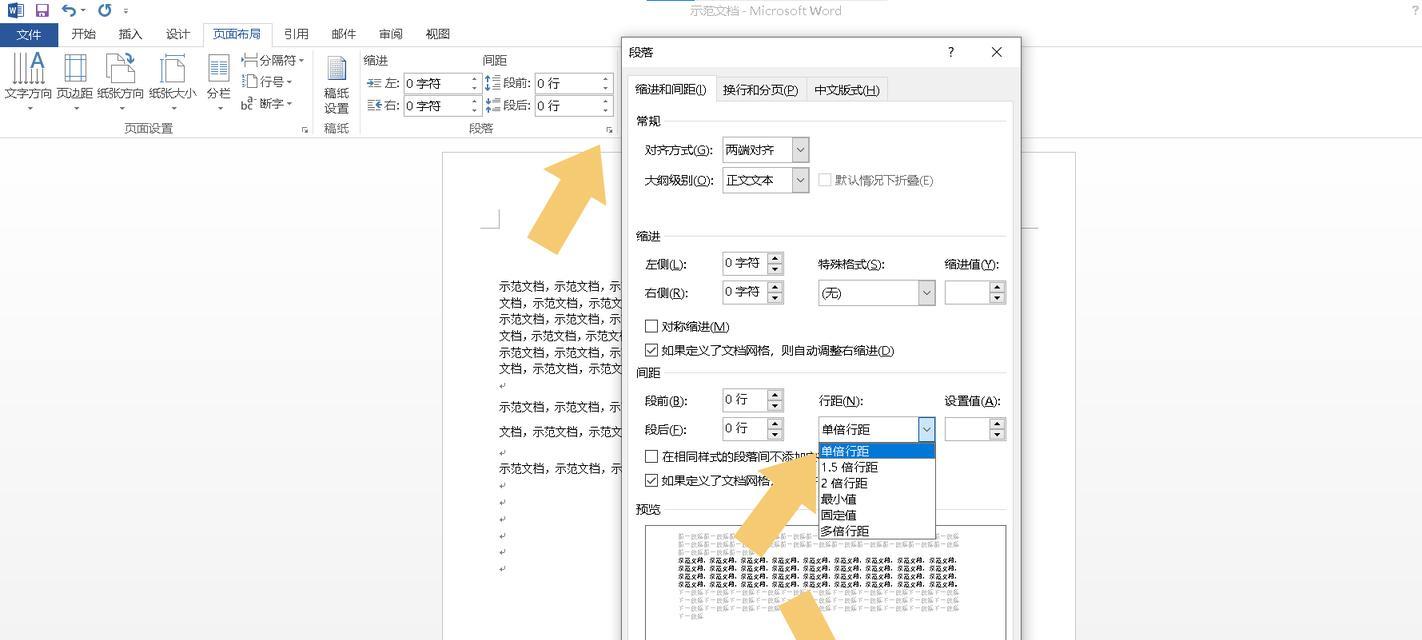Click the dialog 段前 spacing stepper
1422x640 pixels.
coord(775,400)
